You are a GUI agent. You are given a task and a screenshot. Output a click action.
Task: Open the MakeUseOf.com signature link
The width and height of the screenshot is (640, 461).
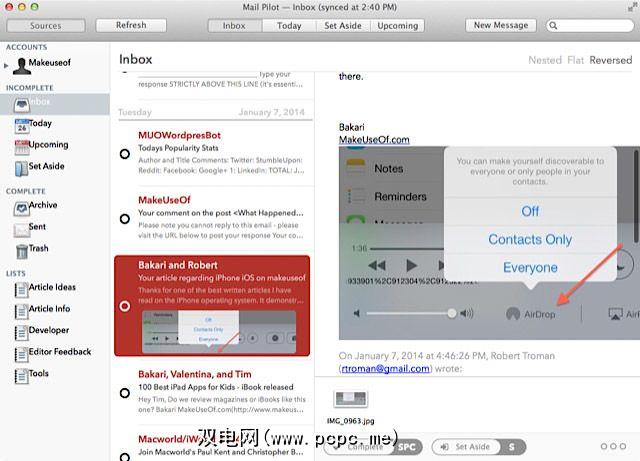[374, 140]
